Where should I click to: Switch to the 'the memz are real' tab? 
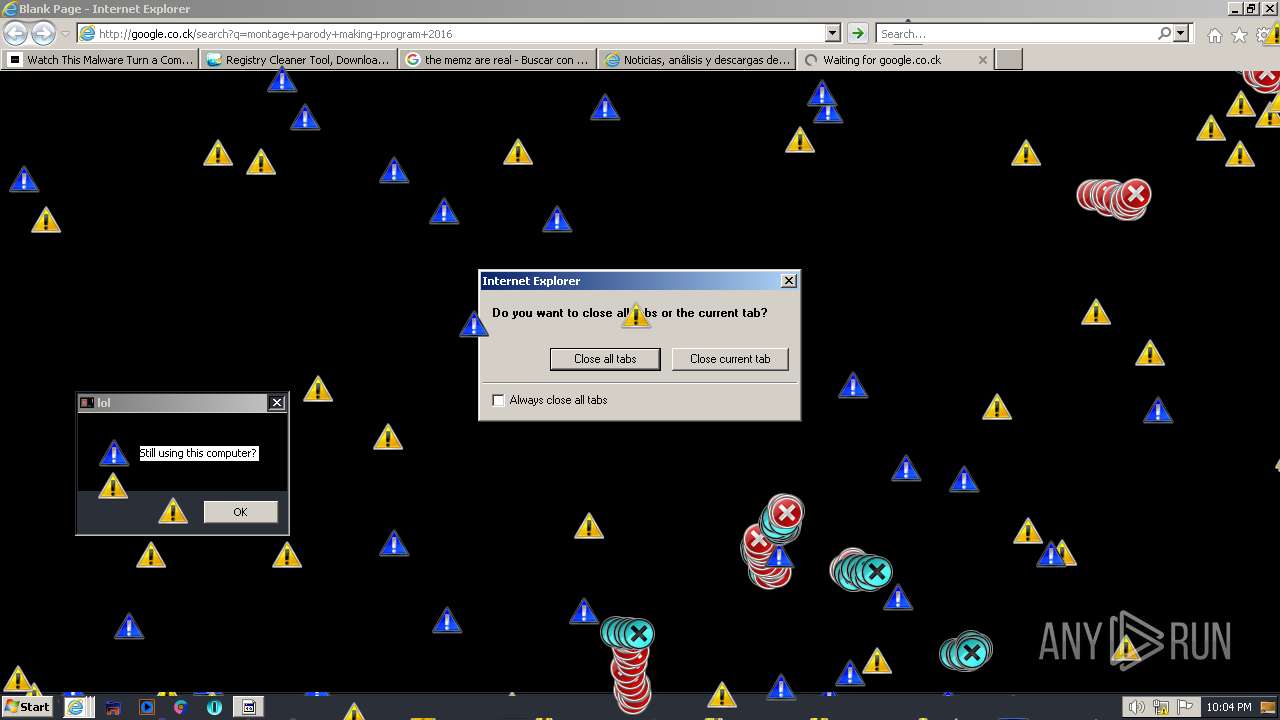coord(498,60)
